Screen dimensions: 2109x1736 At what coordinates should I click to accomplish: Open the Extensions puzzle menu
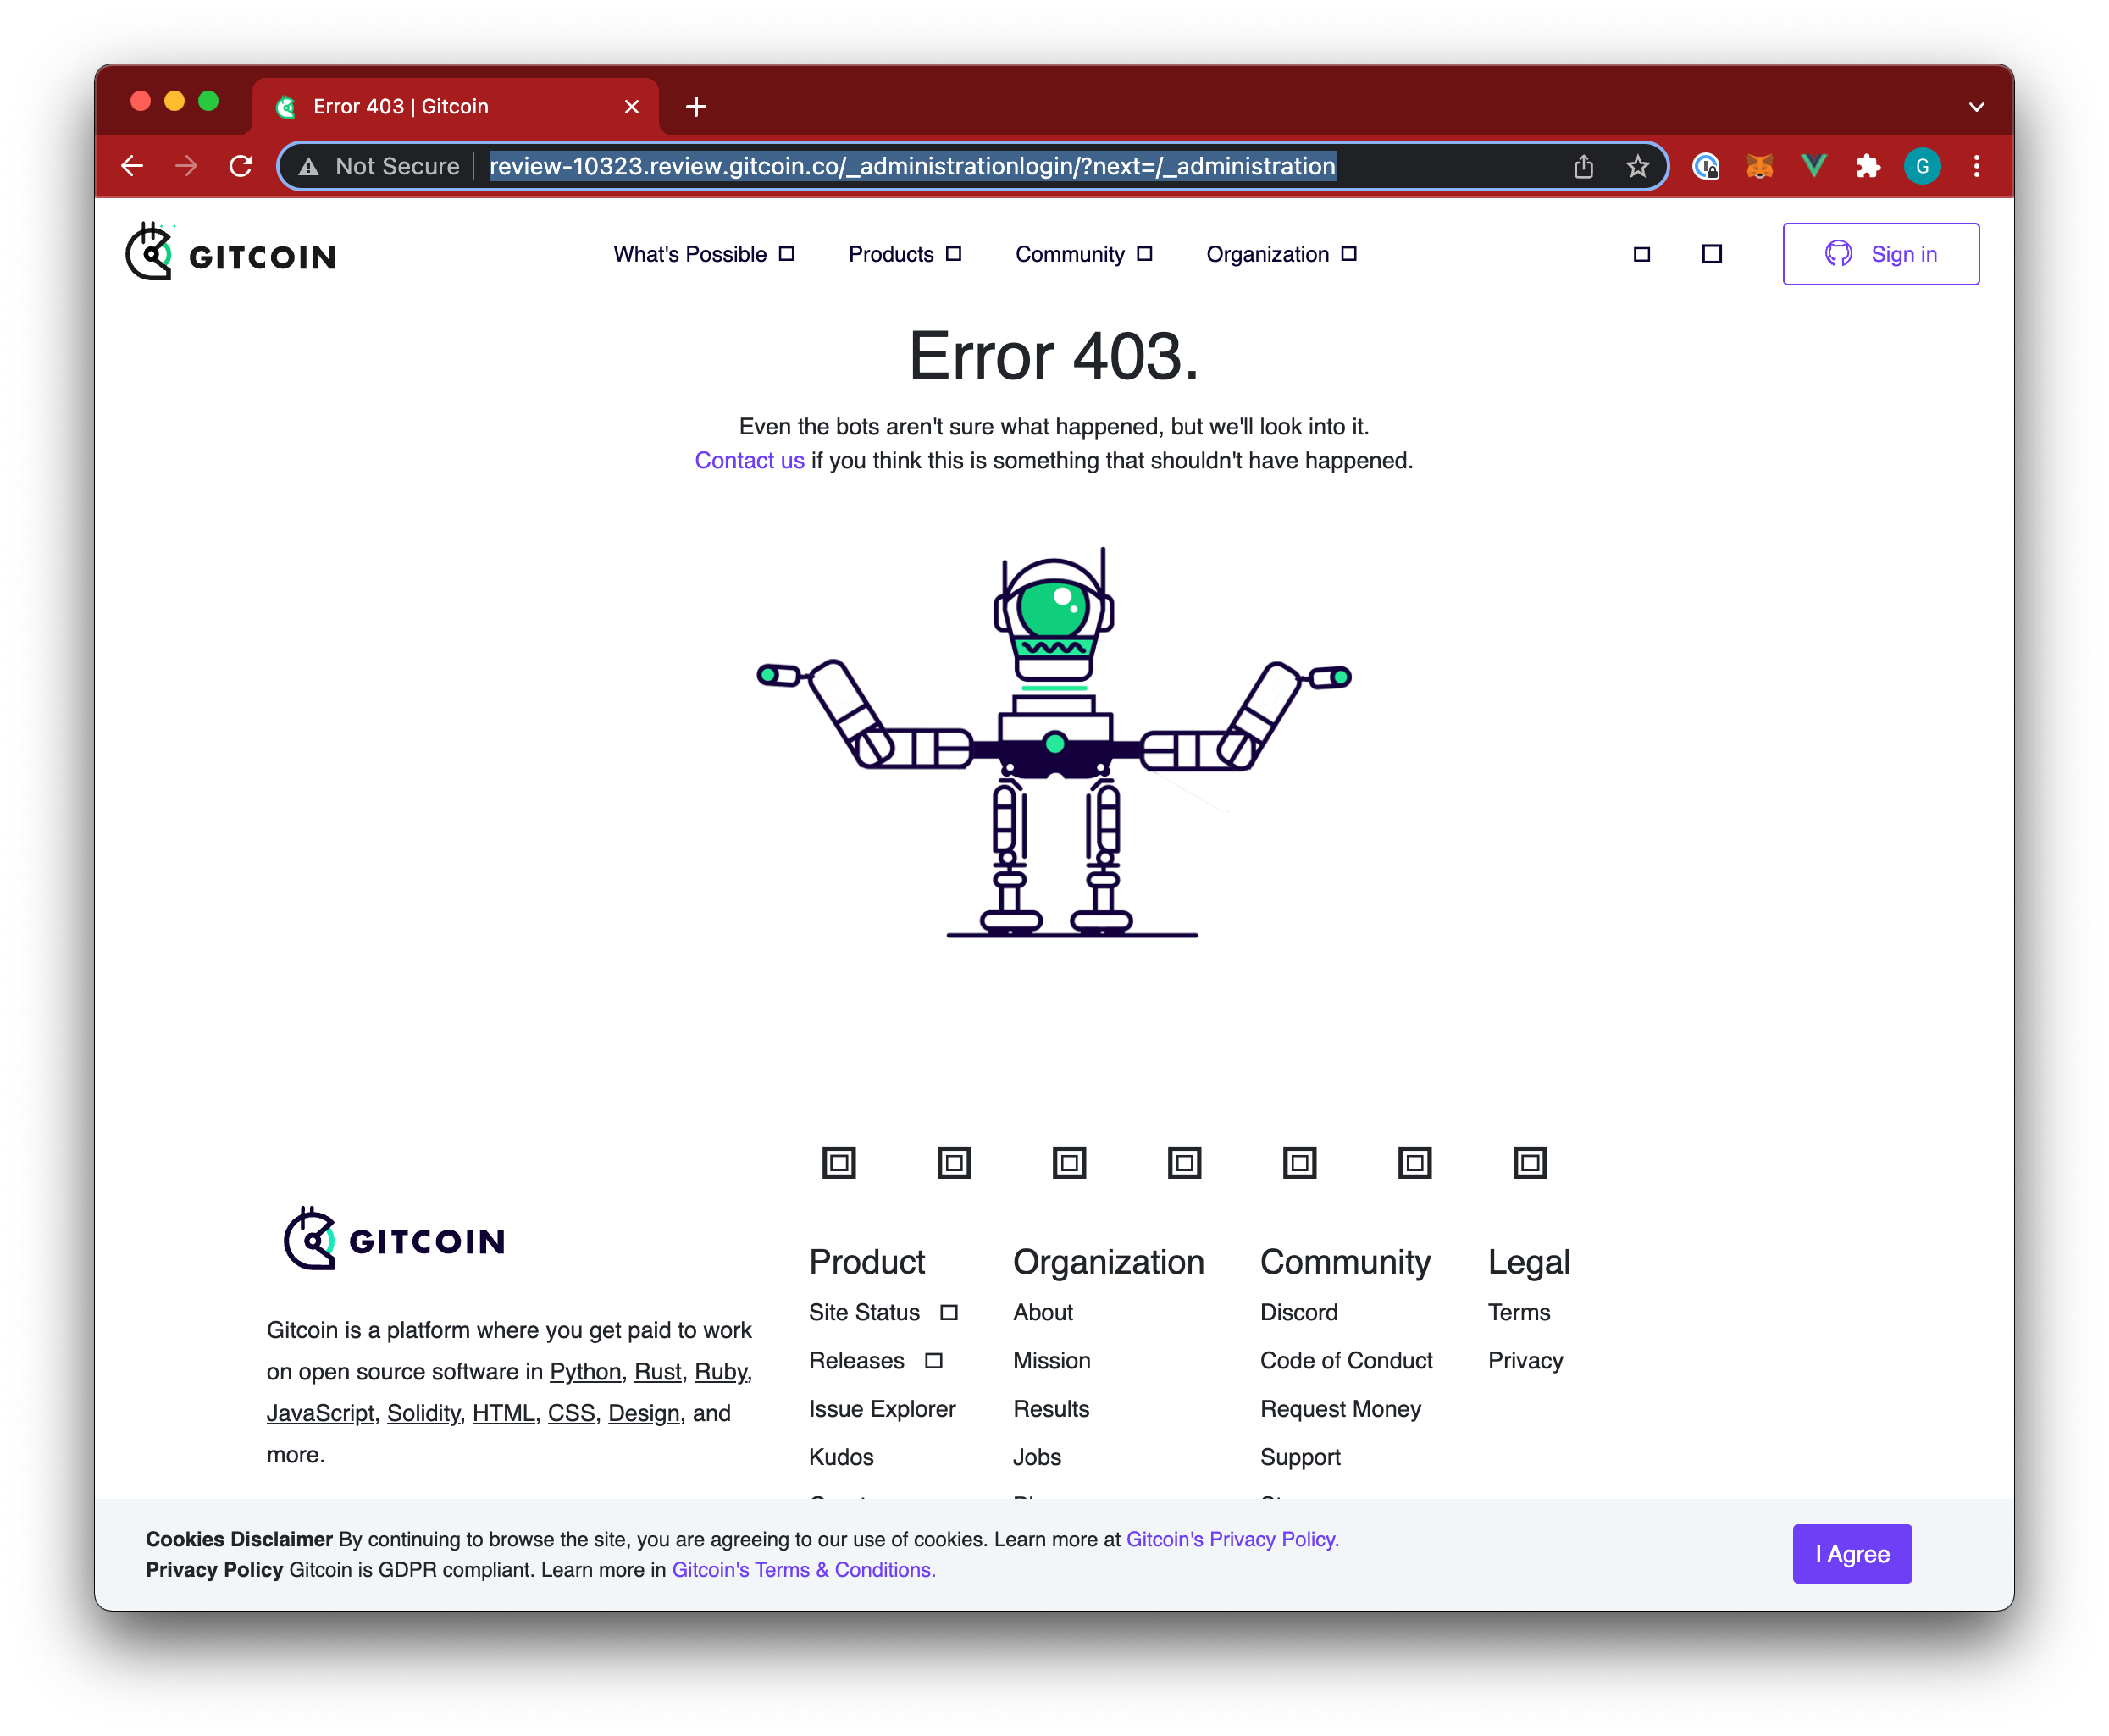[1868, 166]
